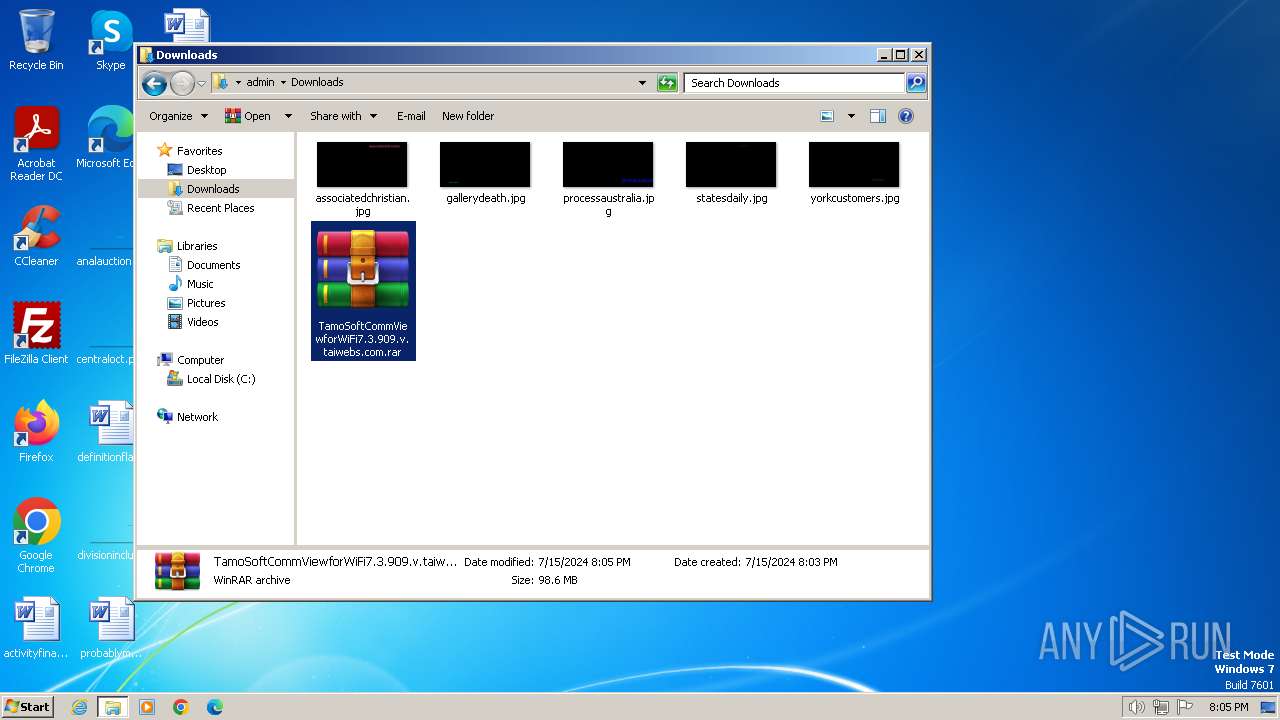Image resolution: width=1280 pixels, height=720 pixels.
Task: Expand the view options dropdown arrow
Action: (851, 116)
